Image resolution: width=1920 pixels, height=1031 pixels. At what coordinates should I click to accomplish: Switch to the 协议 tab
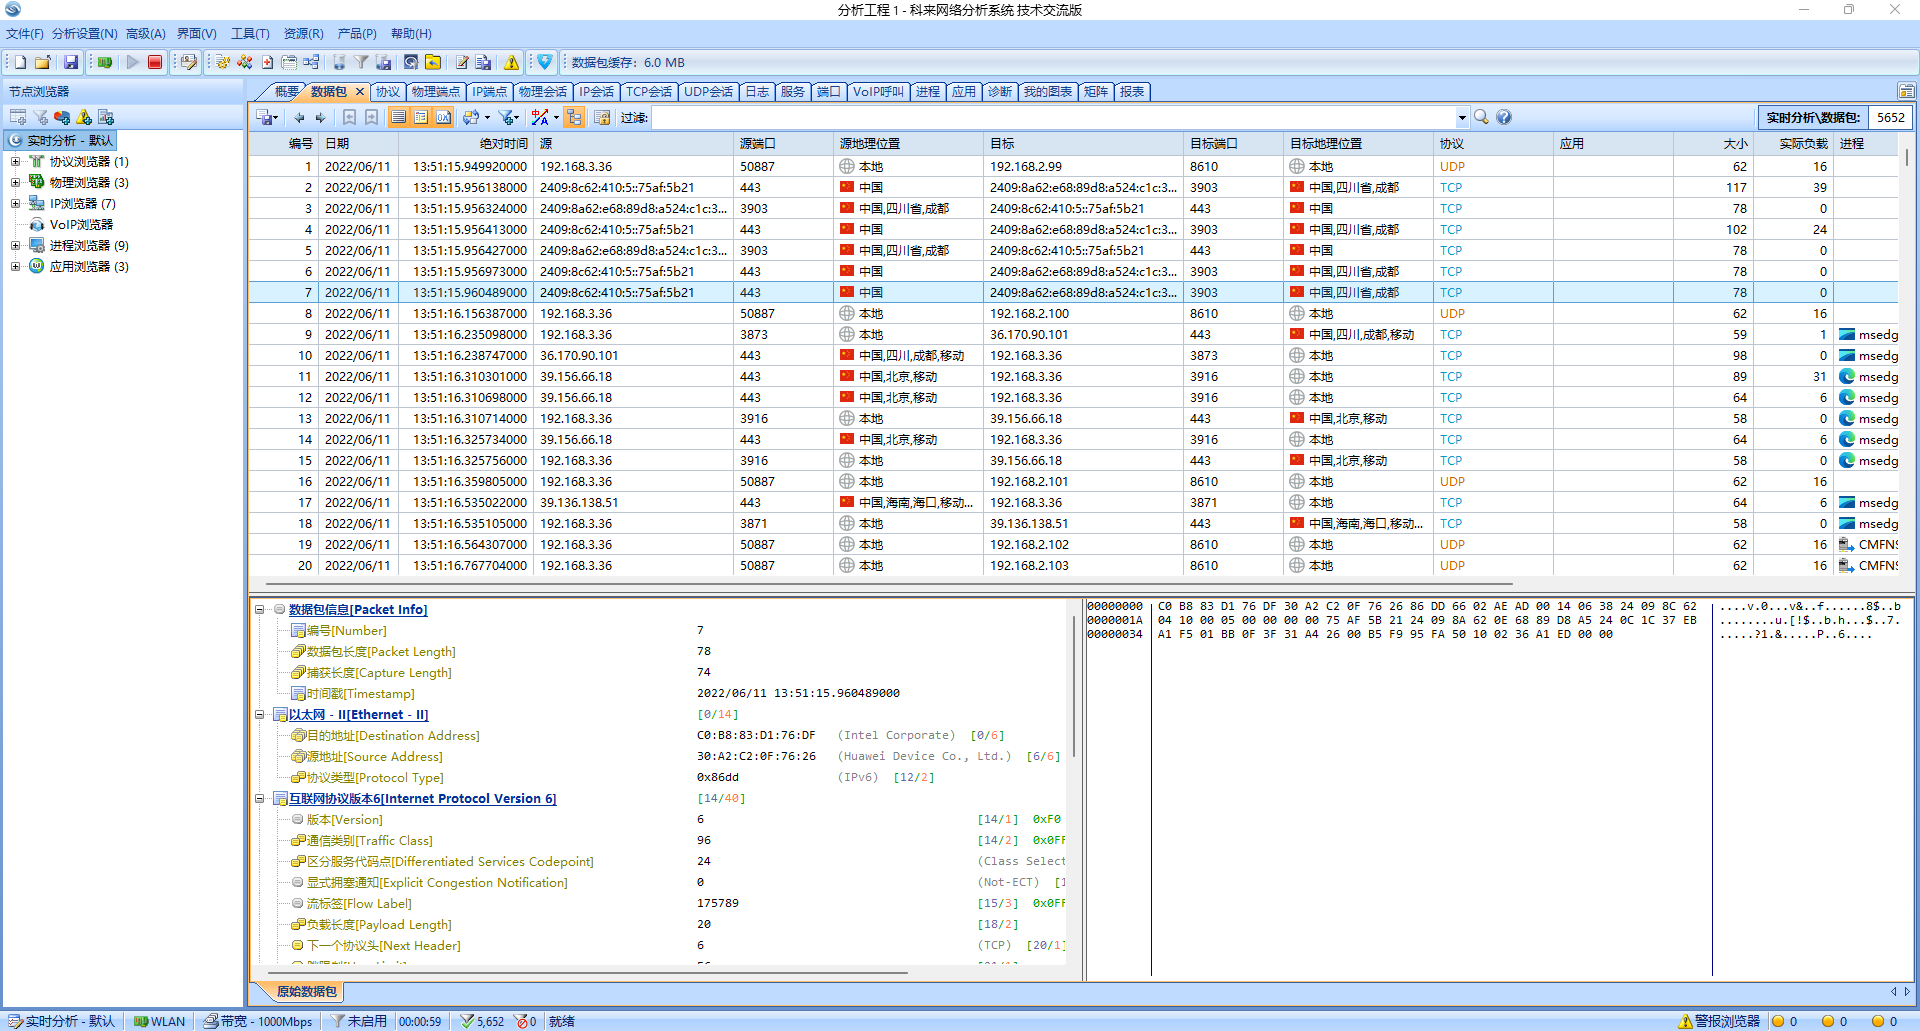point(387,91)
